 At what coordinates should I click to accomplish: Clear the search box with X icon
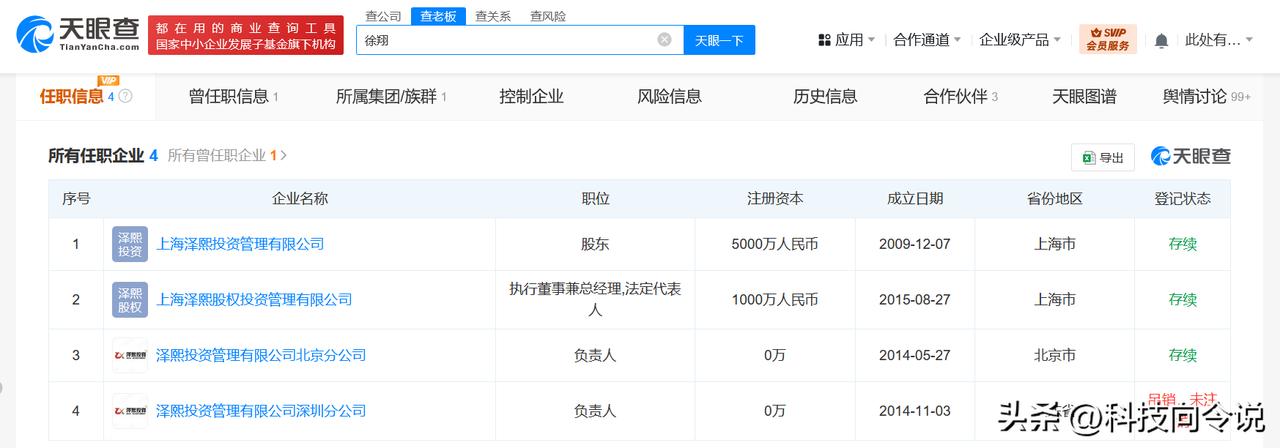(664, 40)
